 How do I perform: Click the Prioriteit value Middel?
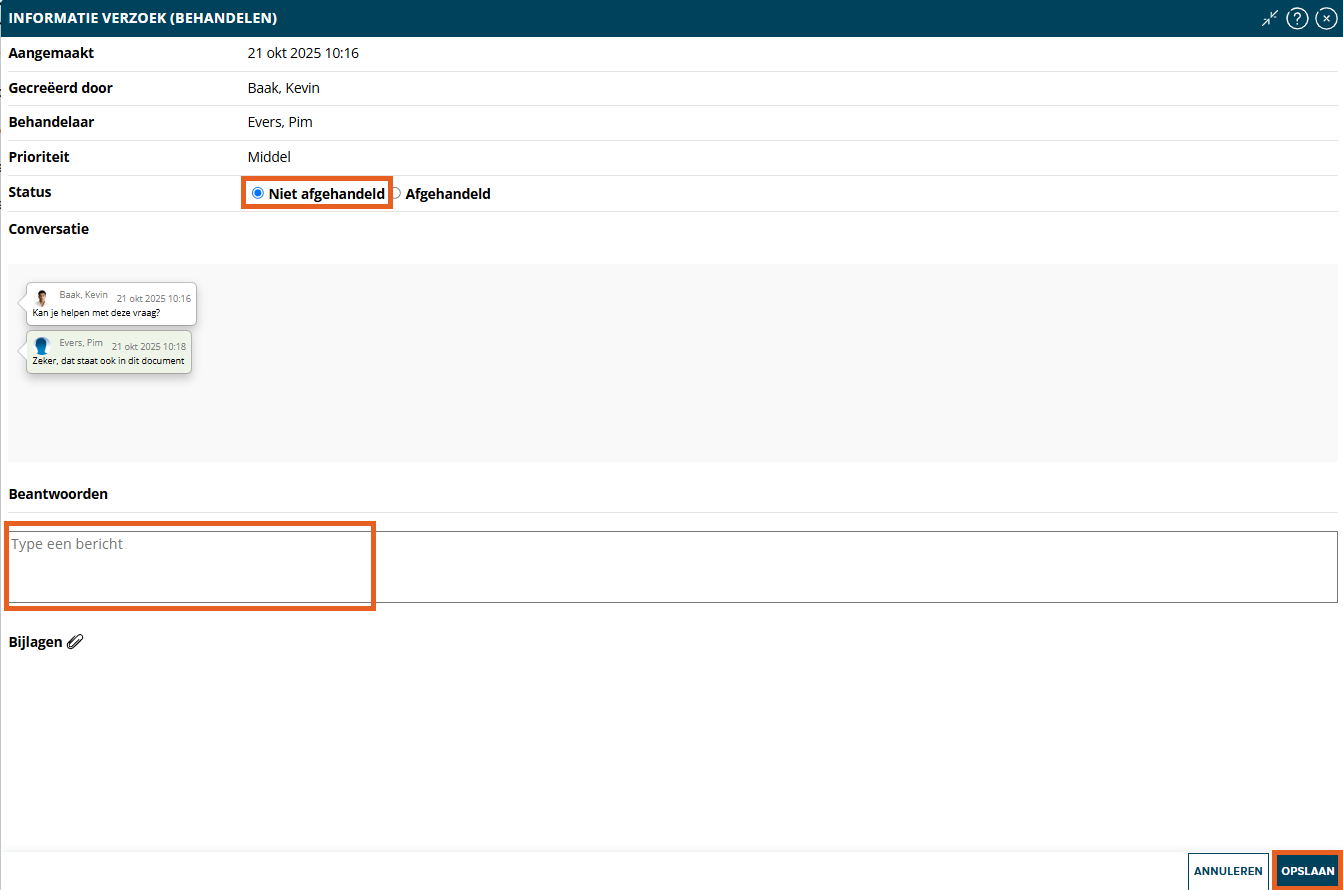point(269,157)
